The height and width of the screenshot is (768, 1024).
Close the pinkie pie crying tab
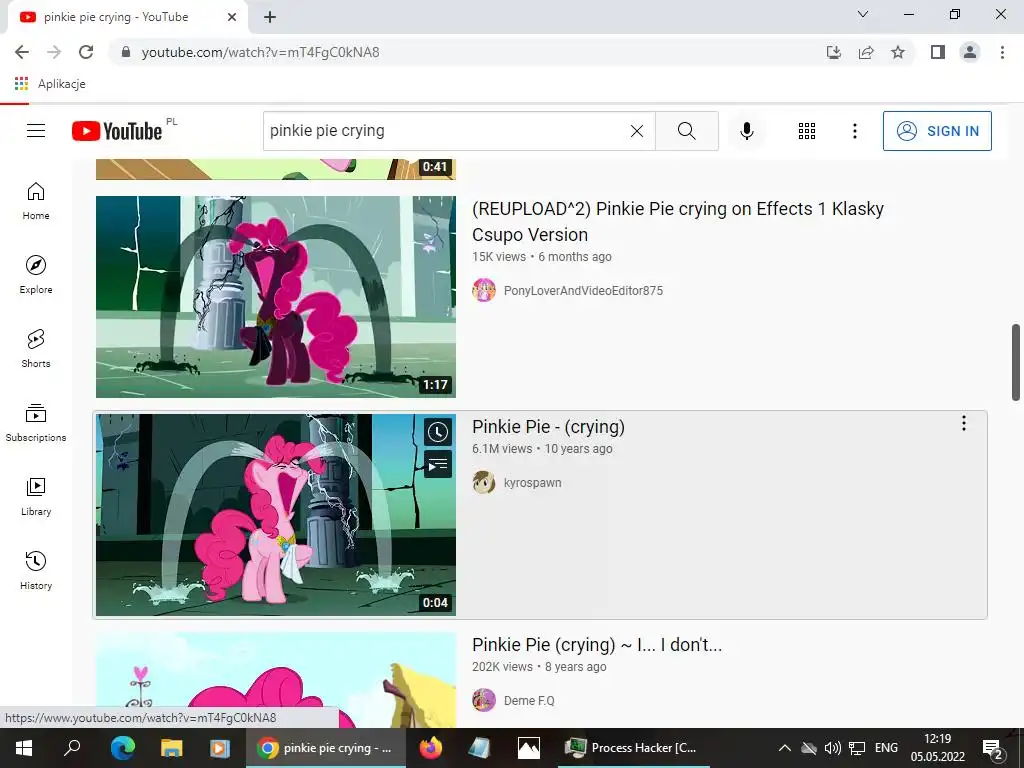tap(232, 17)
